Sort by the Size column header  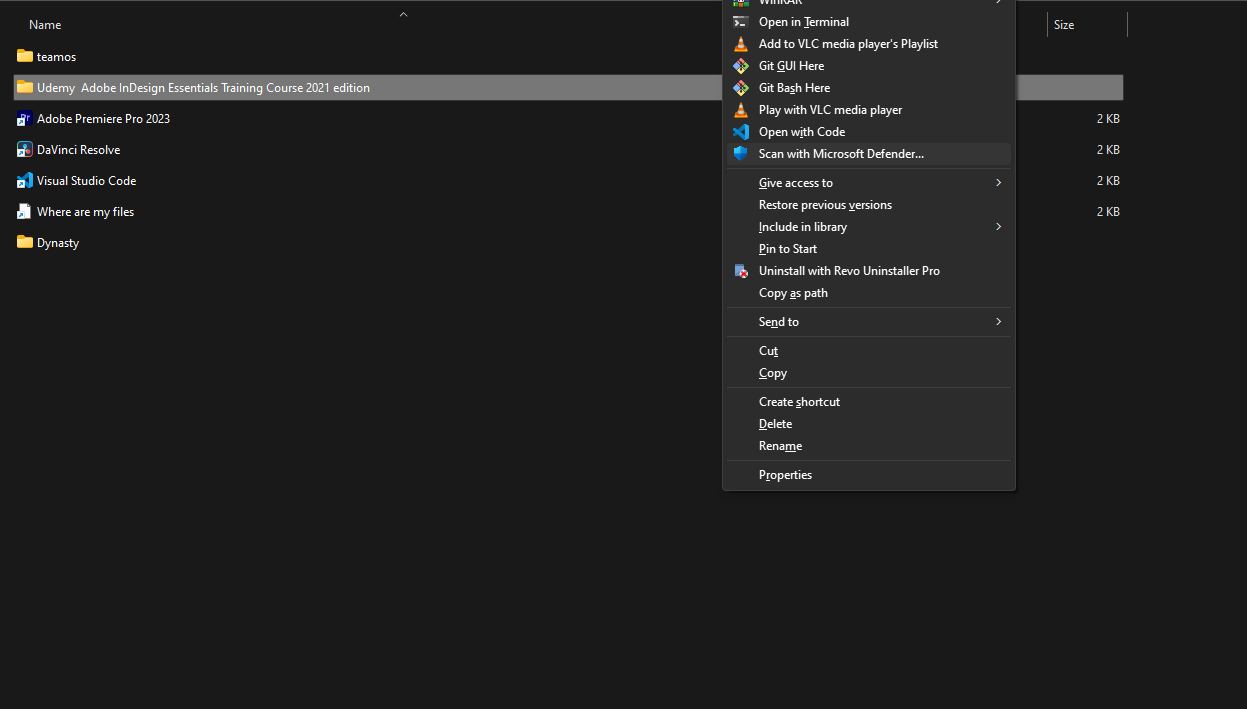pyautogui.click(x=1064, y=25)
